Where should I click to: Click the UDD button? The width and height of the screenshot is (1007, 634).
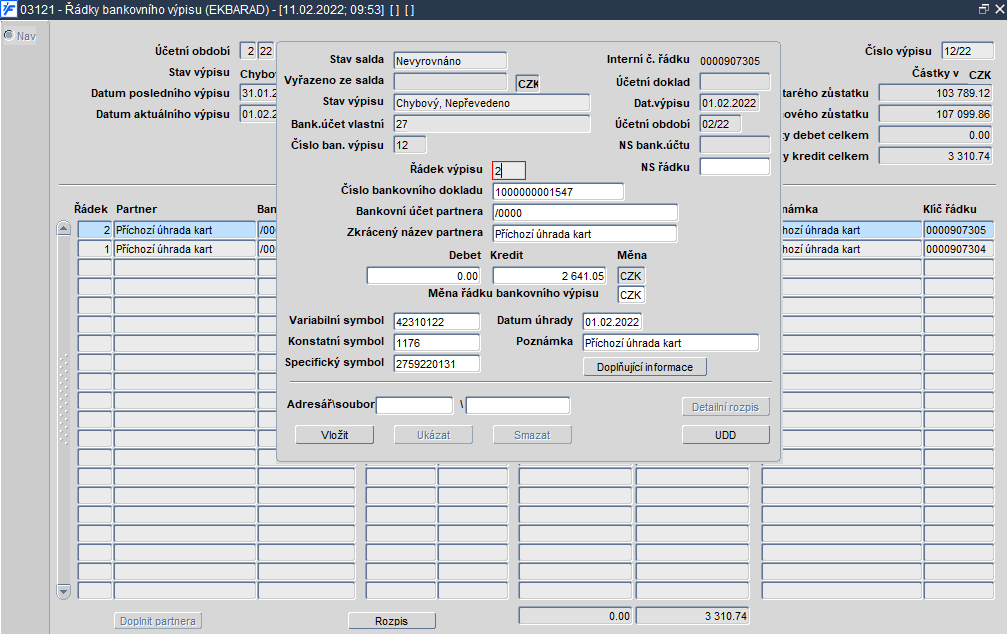click(x=726, y=435)
